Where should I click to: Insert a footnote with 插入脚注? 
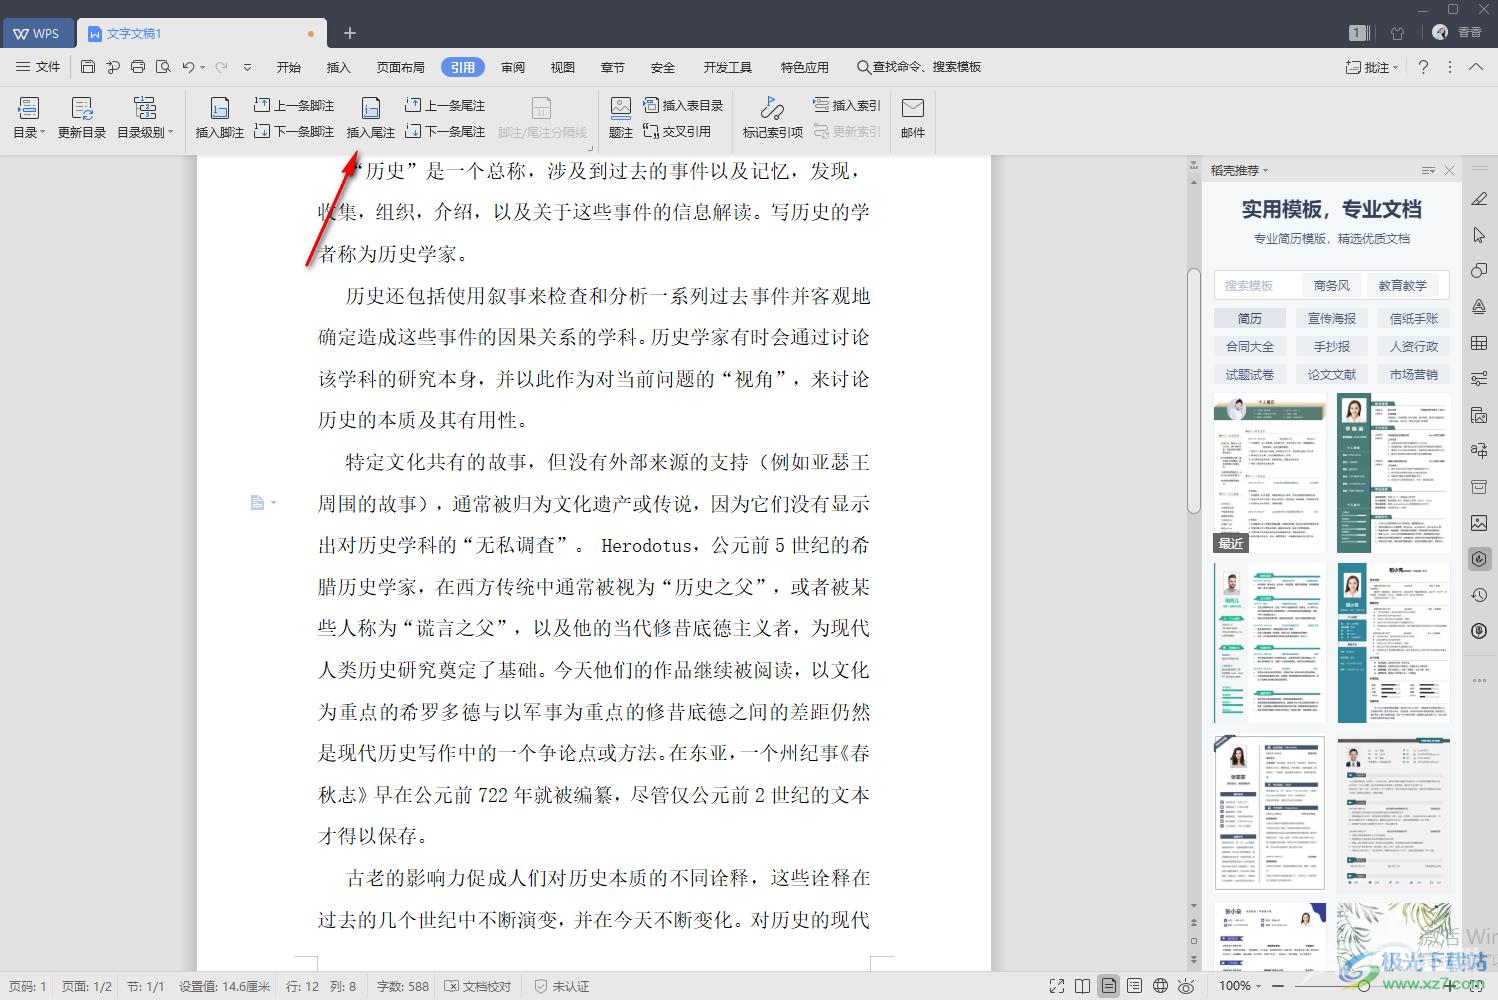pyautogui.click(x=219, y=118)
